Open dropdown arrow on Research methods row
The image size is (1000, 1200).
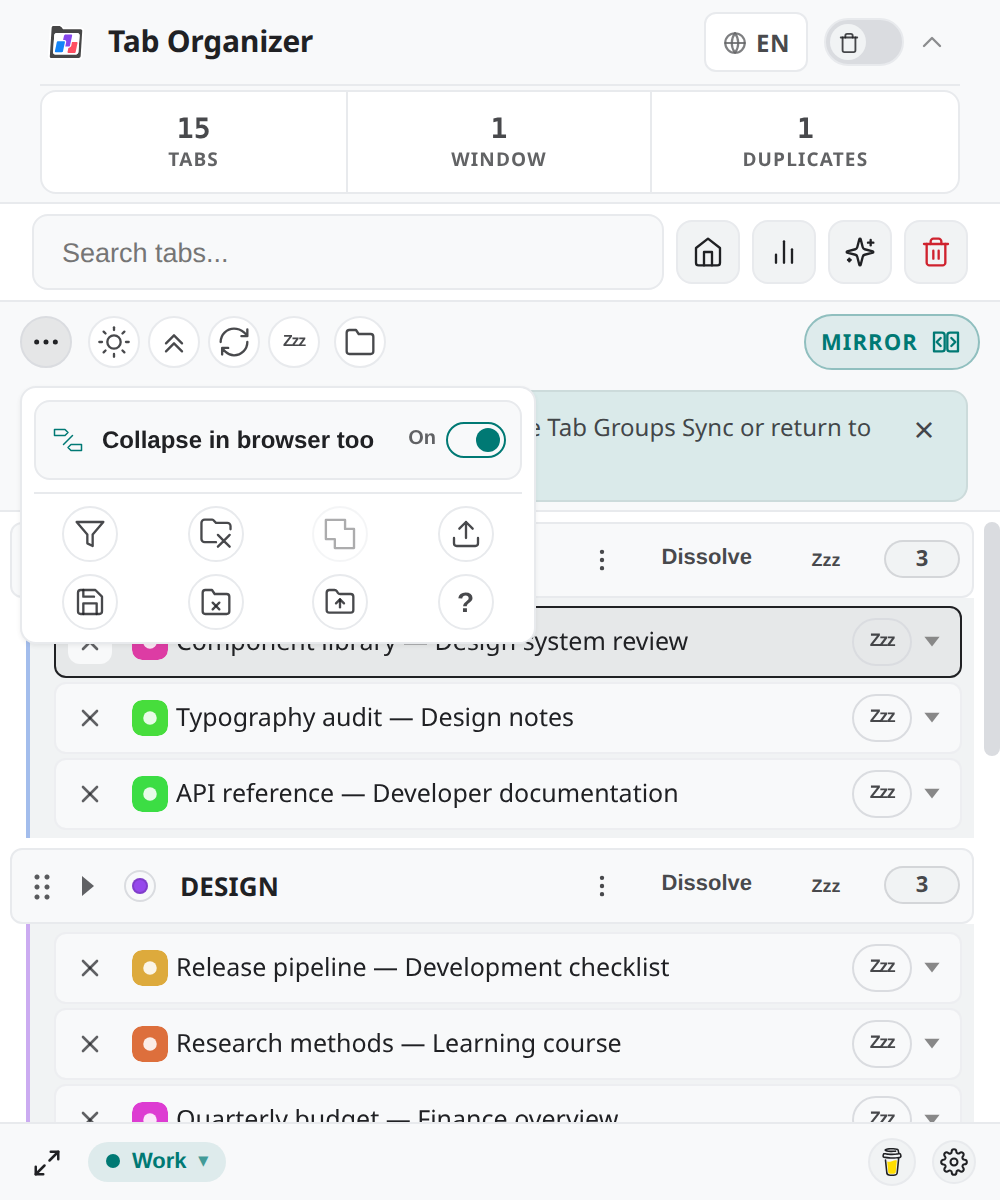point(933,1043)
